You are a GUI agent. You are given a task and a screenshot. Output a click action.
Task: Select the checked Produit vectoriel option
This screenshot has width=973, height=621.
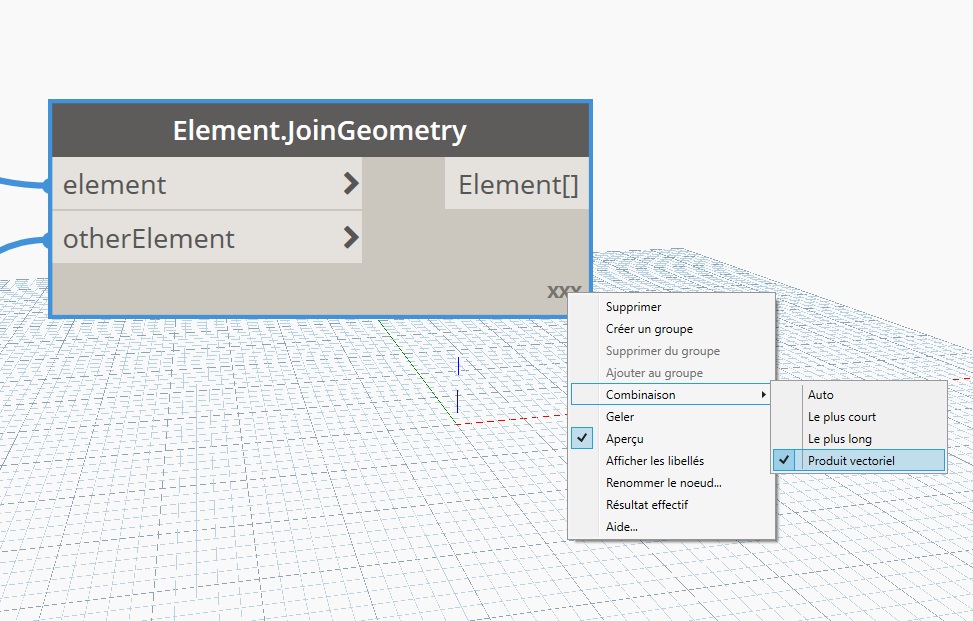pyautogui.click(x=851, y=461)
